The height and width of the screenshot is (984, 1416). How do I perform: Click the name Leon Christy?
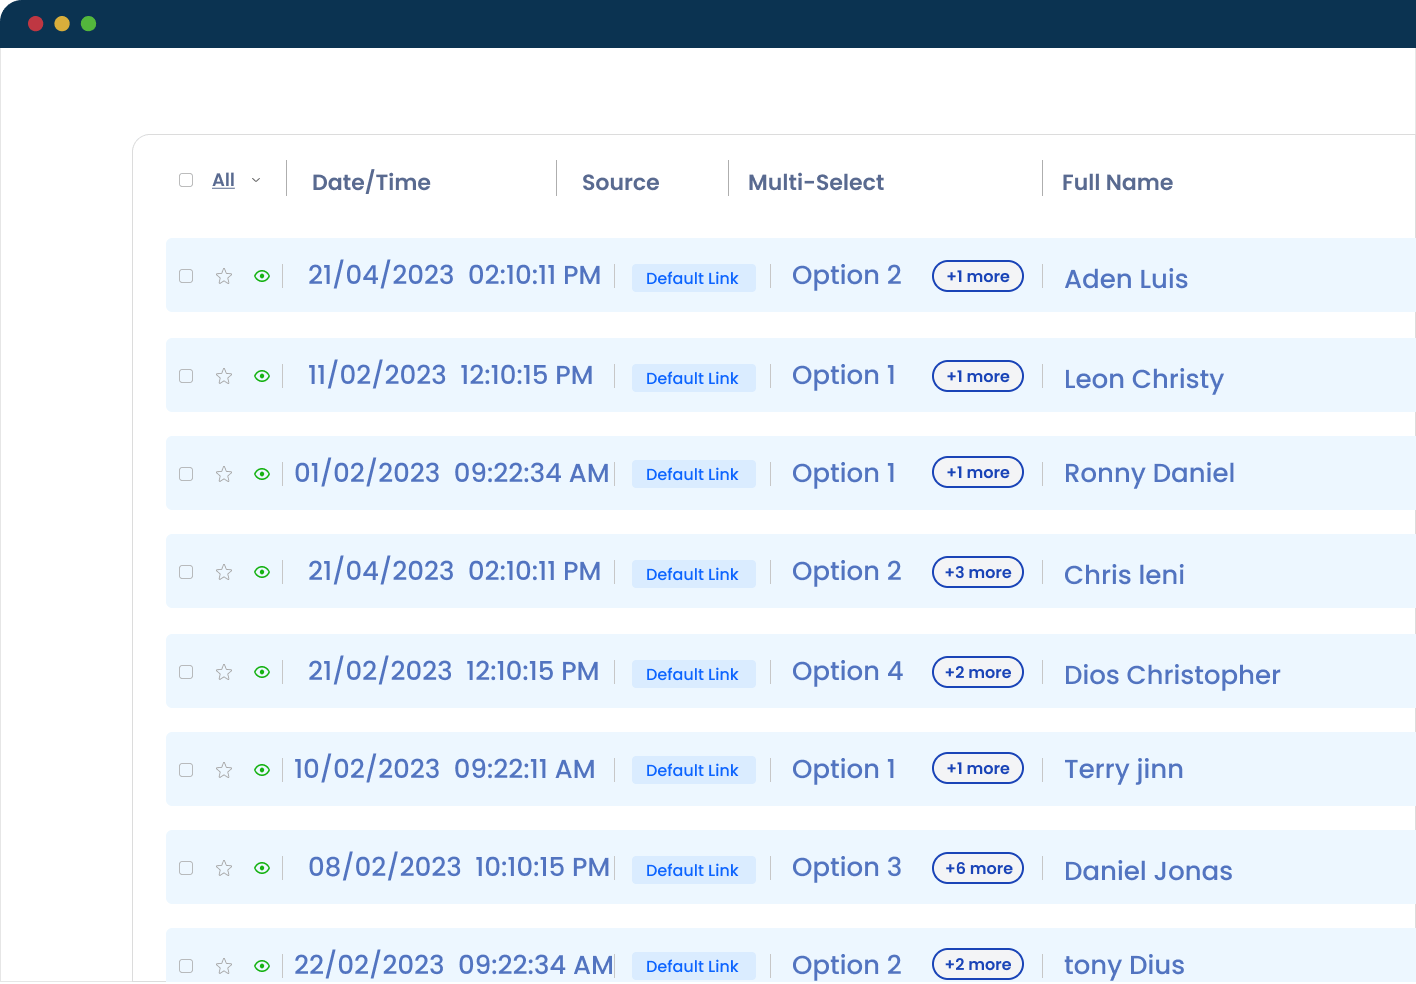pyautogui.click(x=1144, y=380)
